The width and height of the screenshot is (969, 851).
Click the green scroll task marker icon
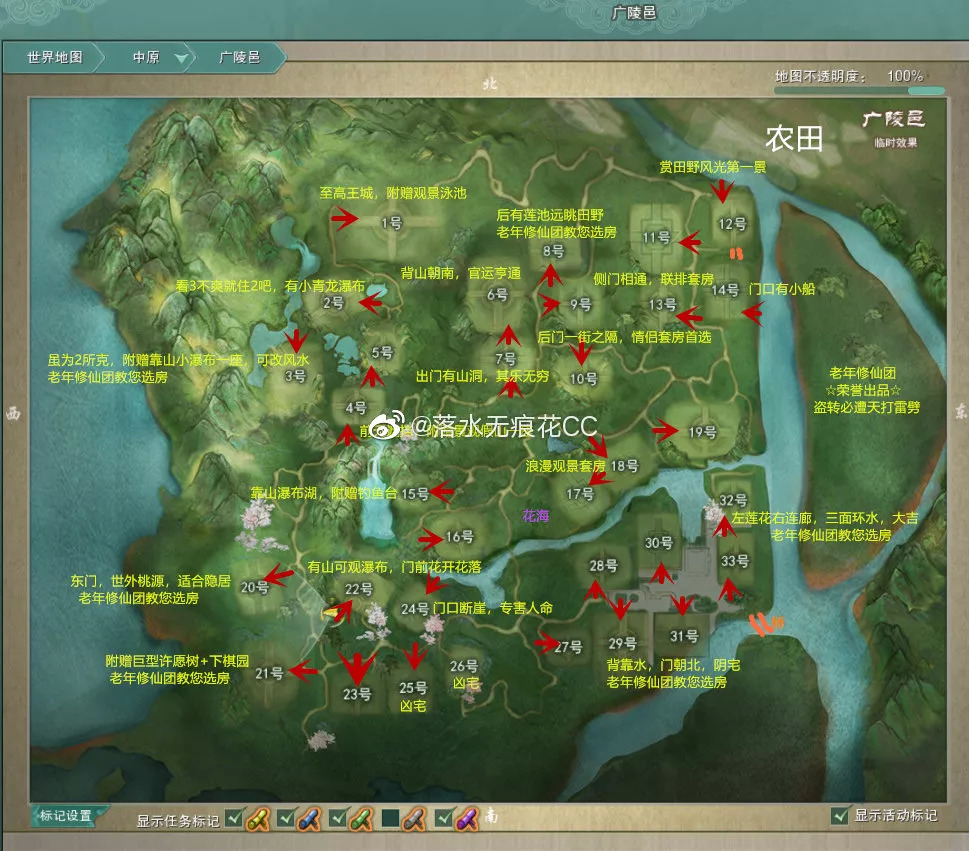tap(361, 819)
